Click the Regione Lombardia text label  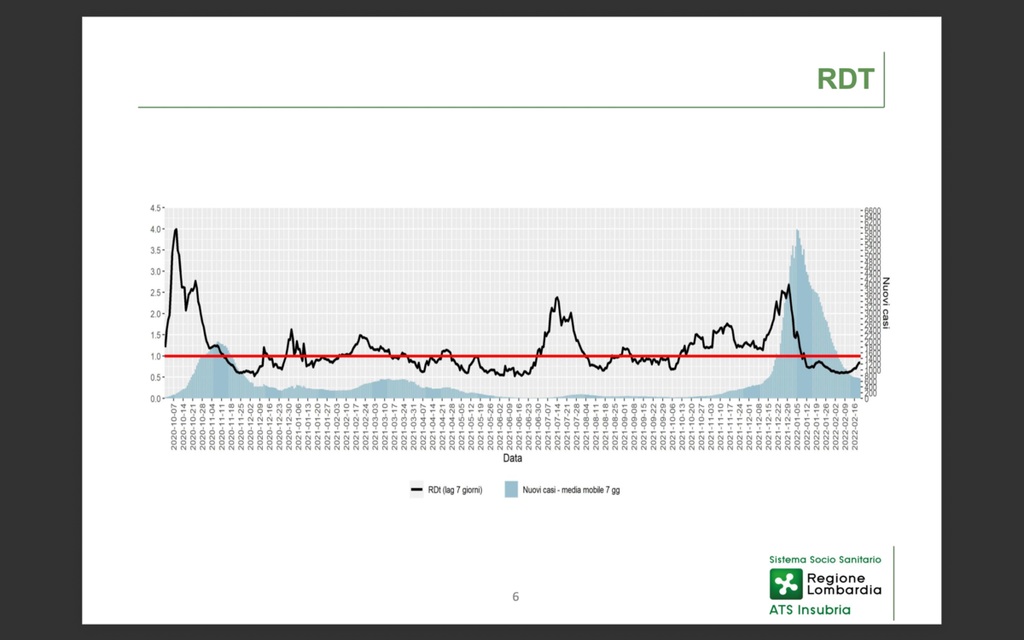843,584
